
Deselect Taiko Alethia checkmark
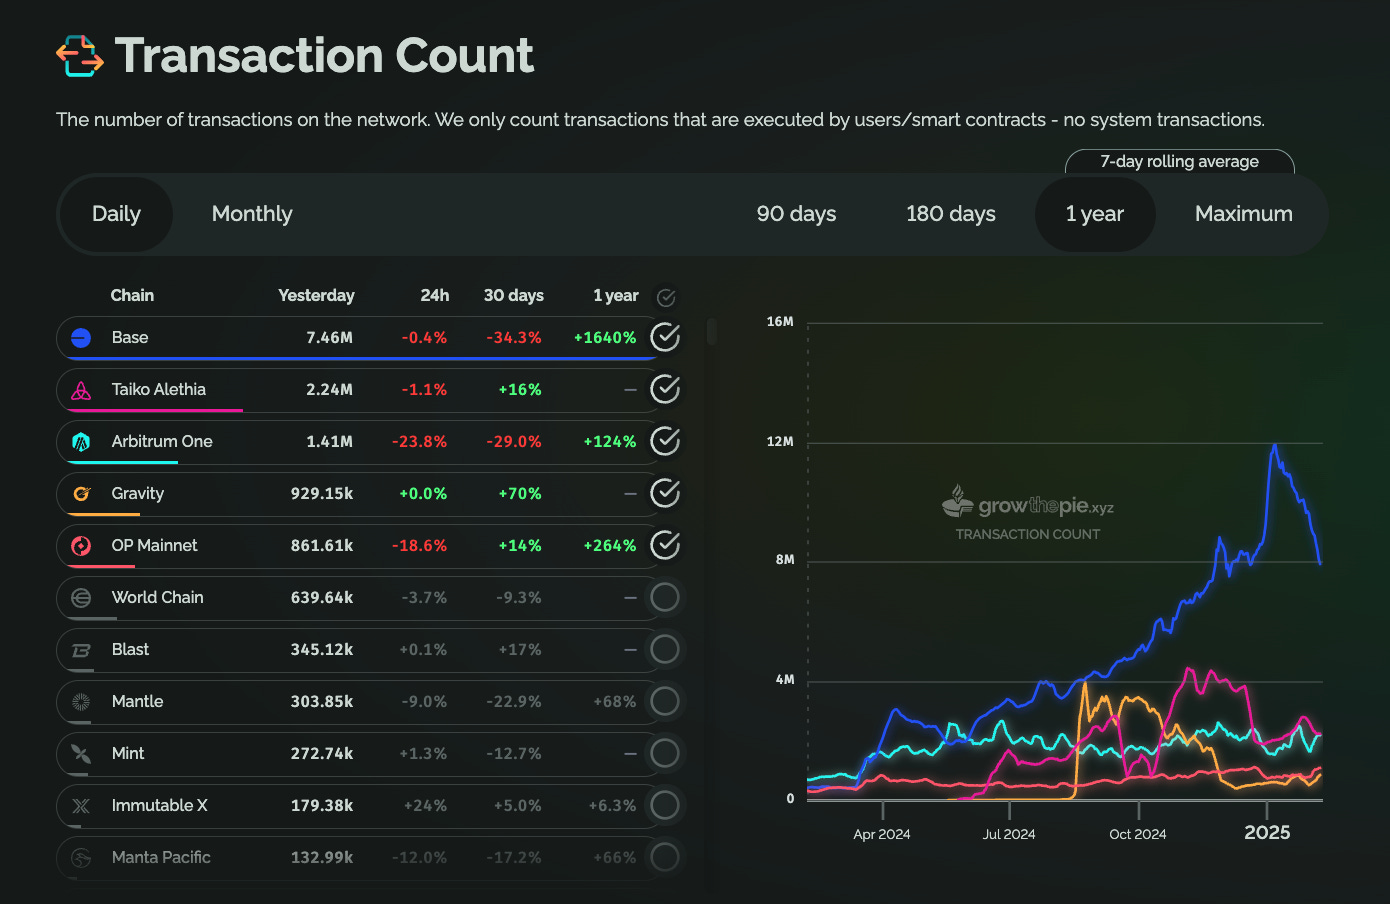[665, 389]
